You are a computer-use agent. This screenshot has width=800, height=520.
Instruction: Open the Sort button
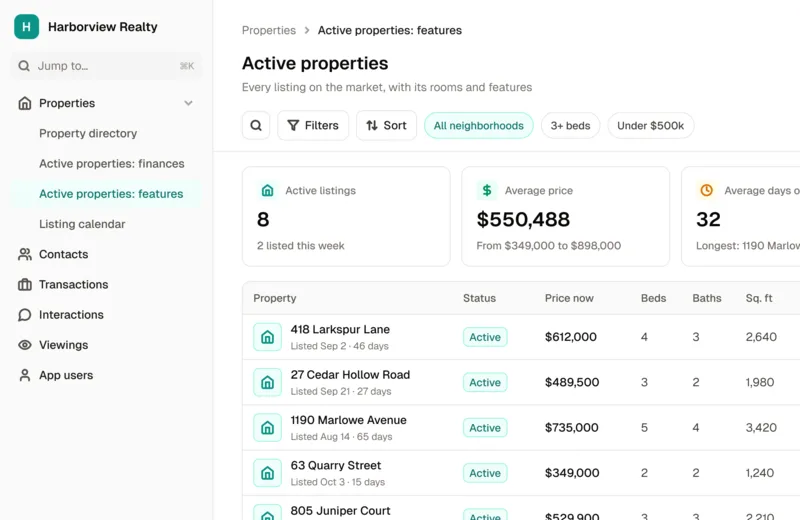386,125
